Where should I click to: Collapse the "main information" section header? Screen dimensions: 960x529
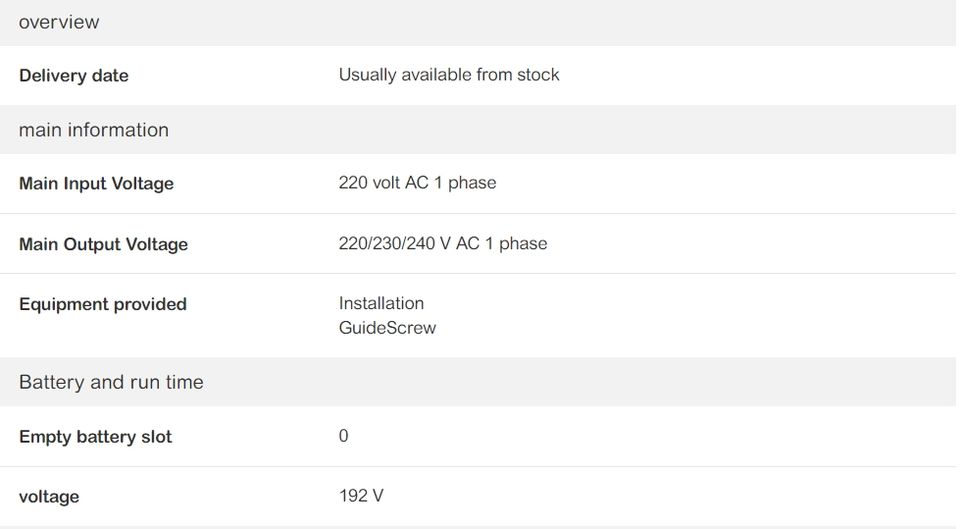click(x=93, y=130)
